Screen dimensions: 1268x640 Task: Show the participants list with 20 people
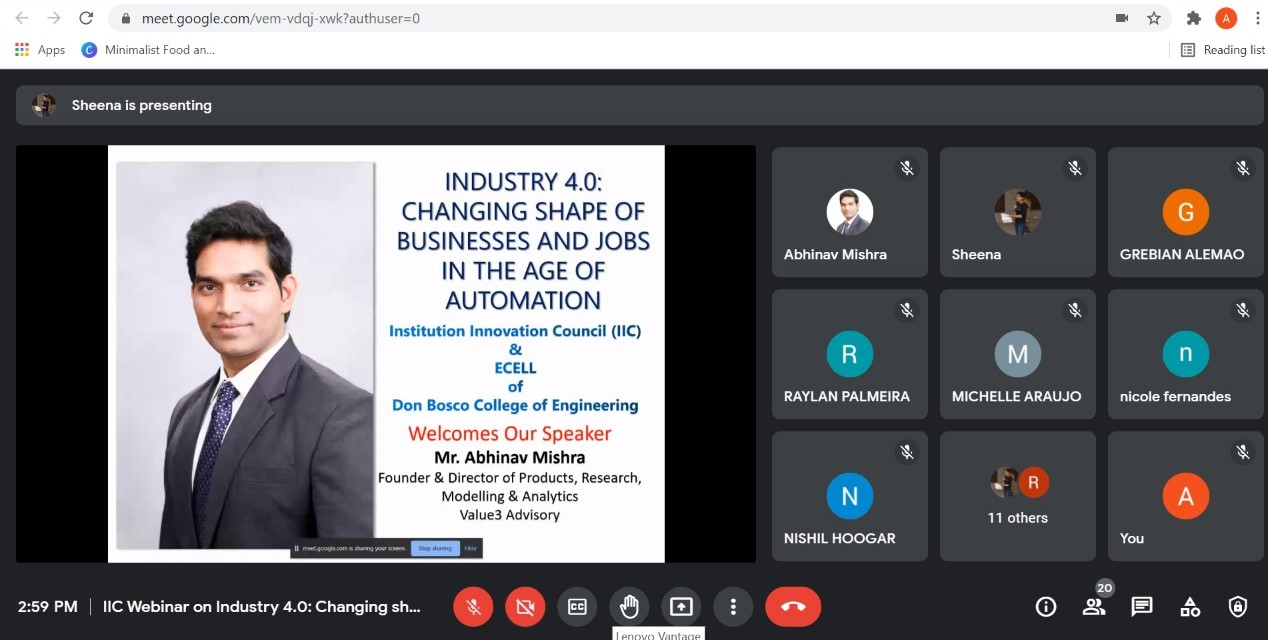(1094, 606)
